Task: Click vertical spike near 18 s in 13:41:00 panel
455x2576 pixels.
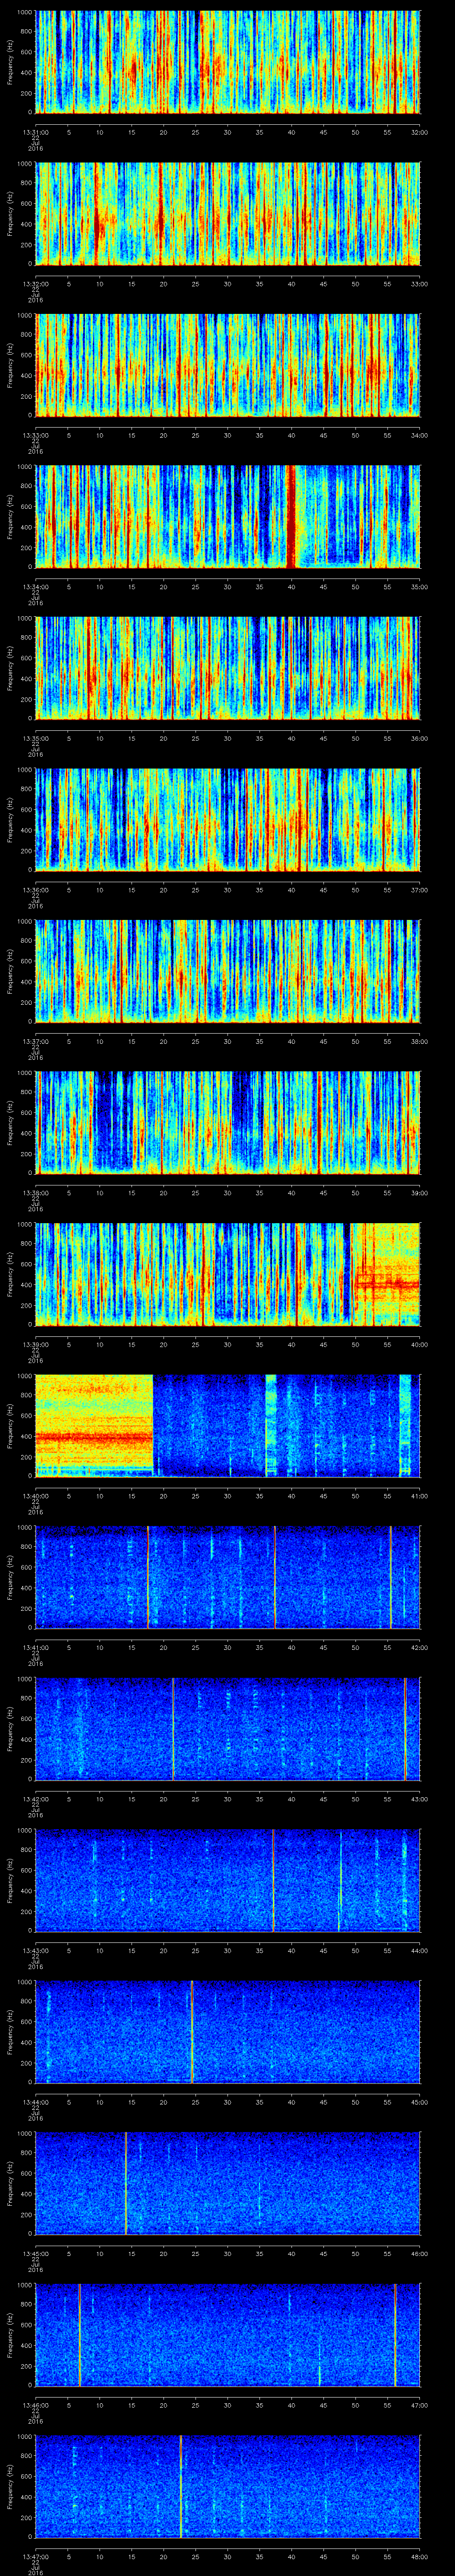Action: click(148, 1578)
